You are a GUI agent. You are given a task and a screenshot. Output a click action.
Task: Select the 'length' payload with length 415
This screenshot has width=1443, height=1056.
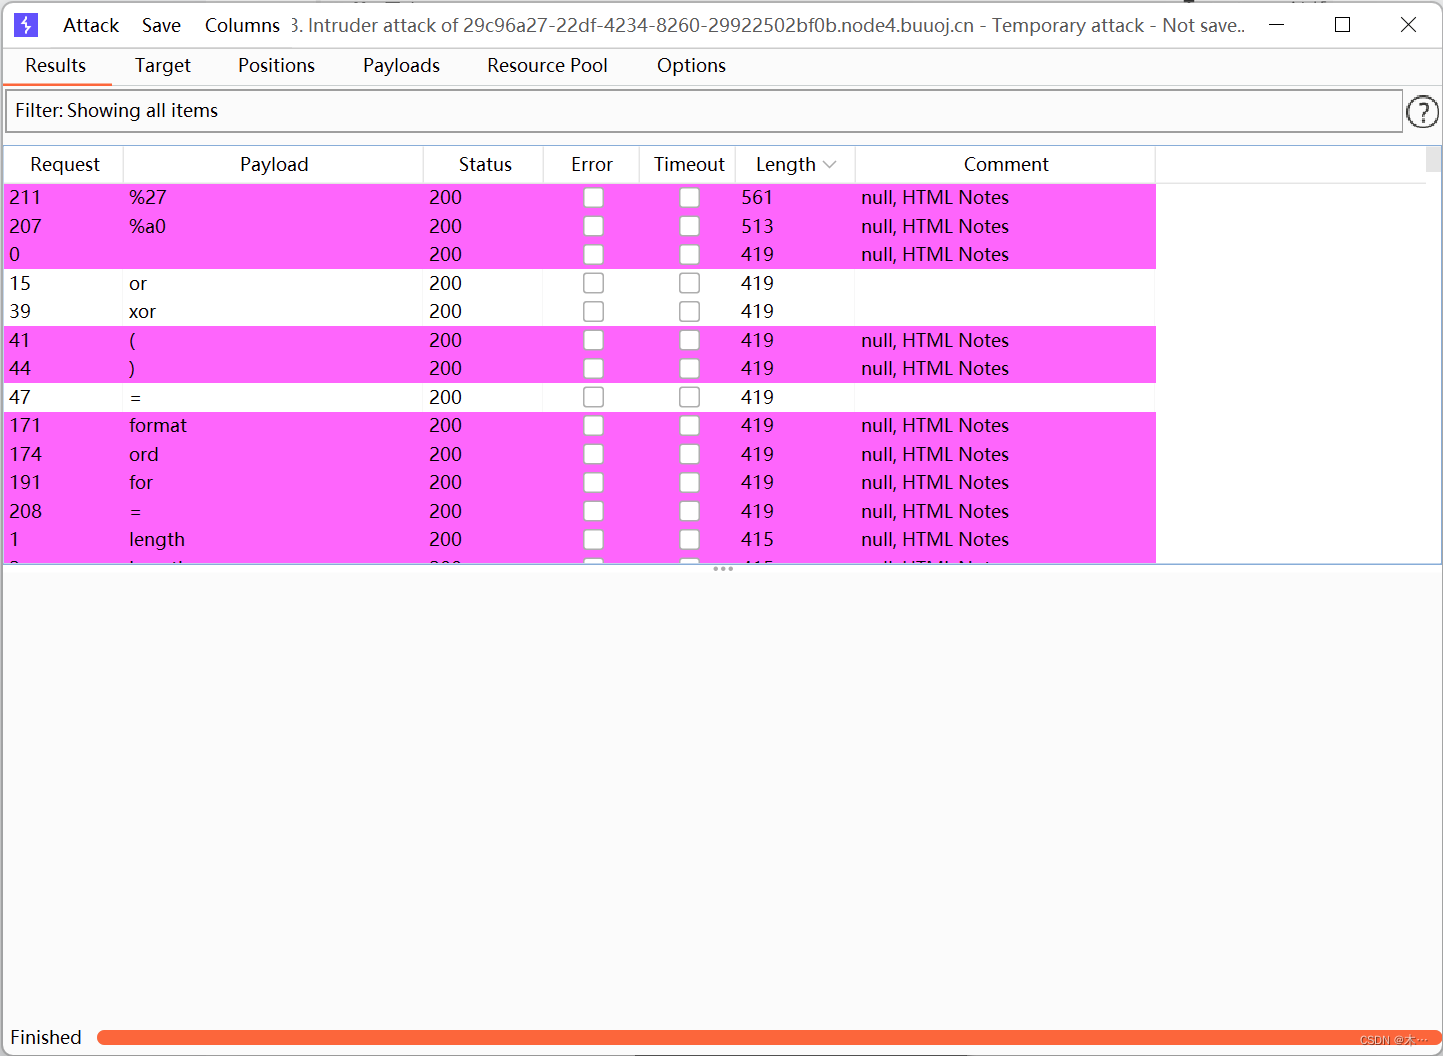click(273, 540)
